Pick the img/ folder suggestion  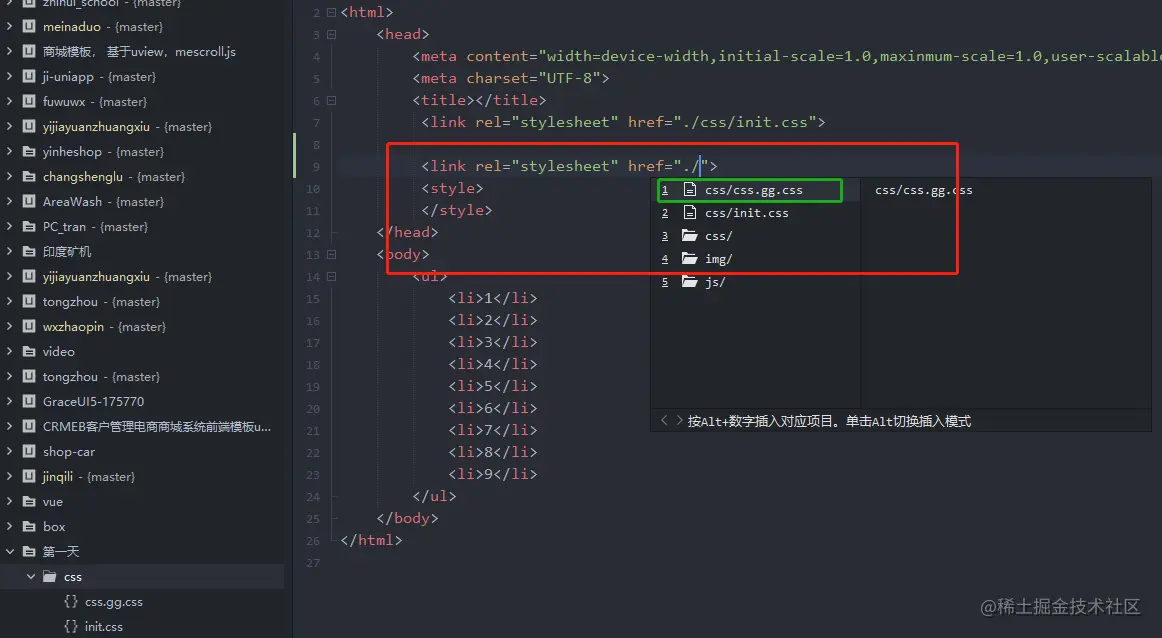(x=756, y=259)
